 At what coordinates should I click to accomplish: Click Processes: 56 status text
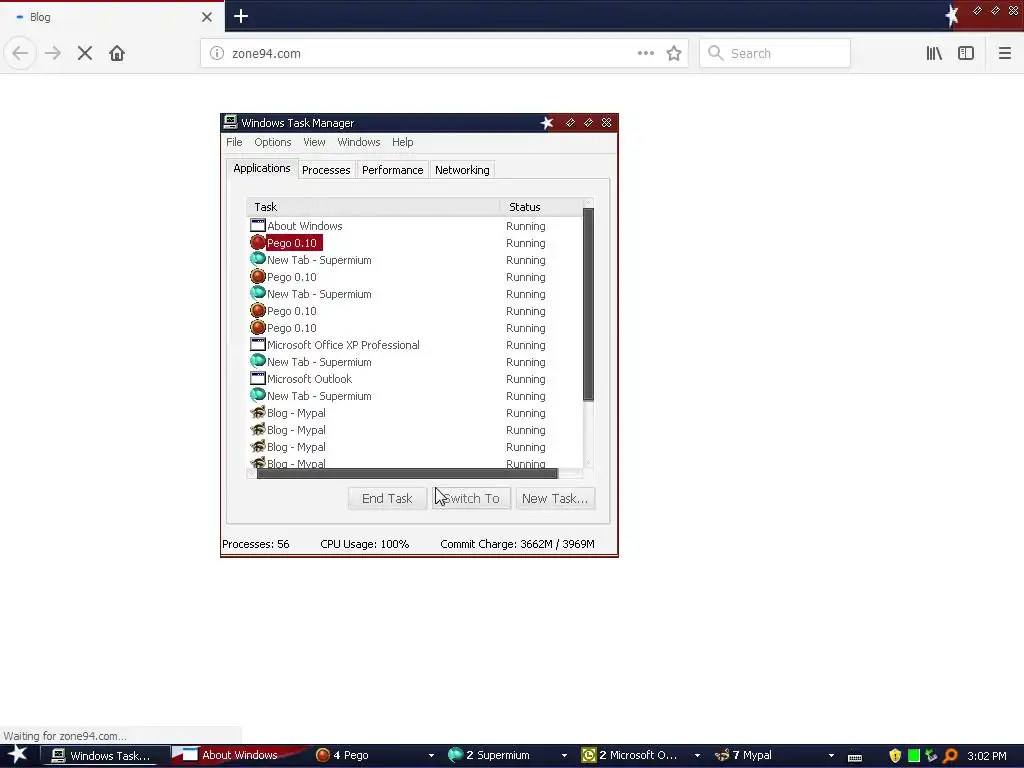255,544
